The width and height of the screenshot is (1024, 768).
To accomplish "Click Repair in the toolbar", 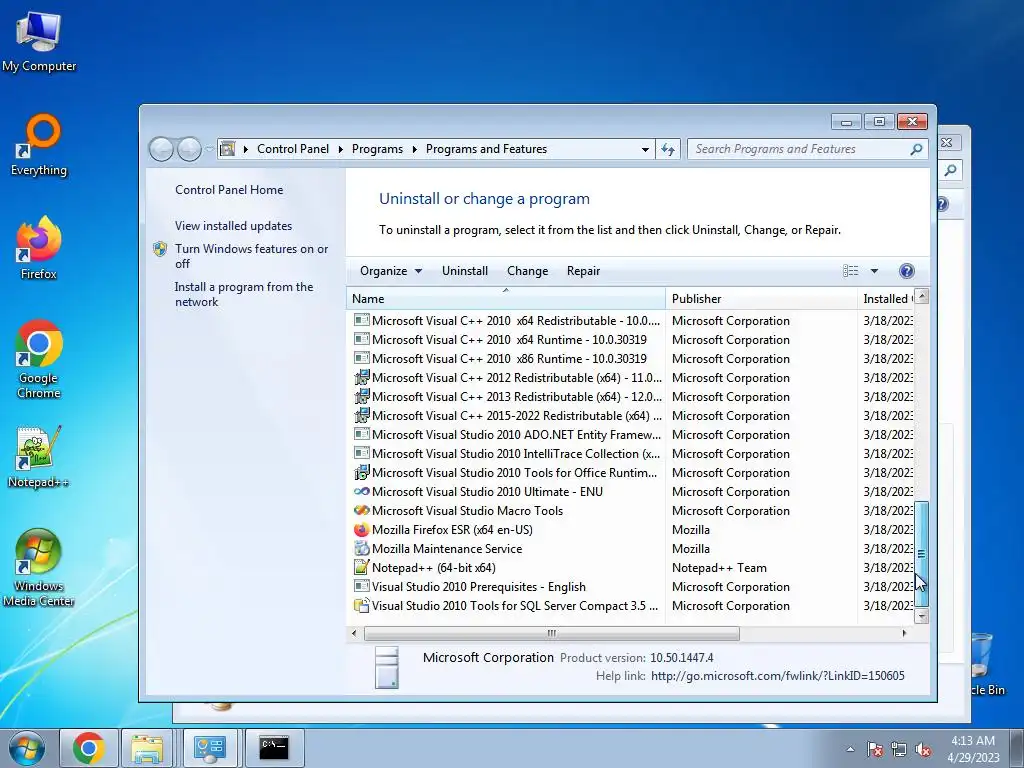I will click(583, 271).
